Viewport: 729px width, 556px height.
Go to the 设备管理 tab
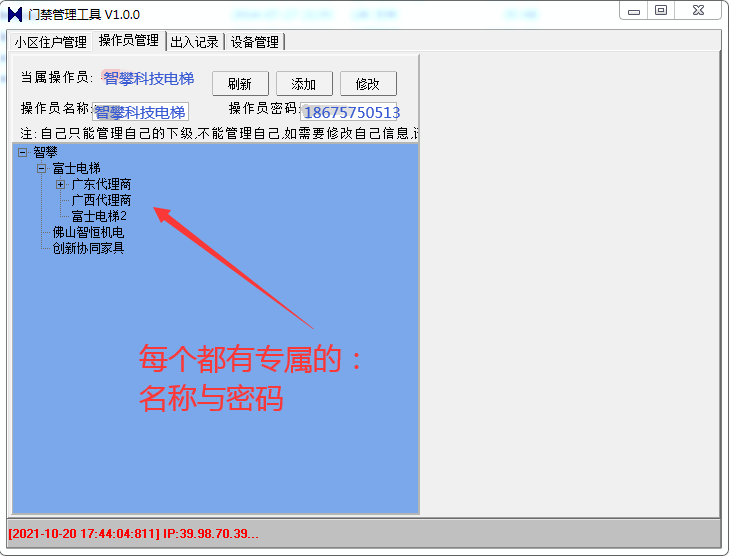255,42
